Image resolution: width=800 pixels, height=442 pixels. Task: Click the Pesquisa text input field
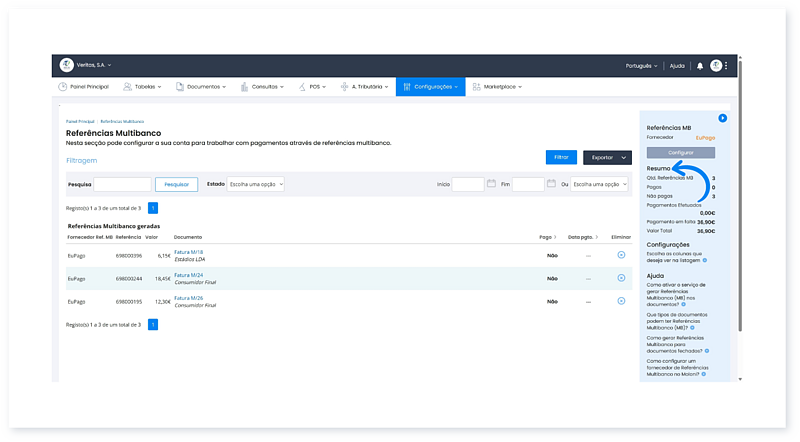[x=122, y=184]
